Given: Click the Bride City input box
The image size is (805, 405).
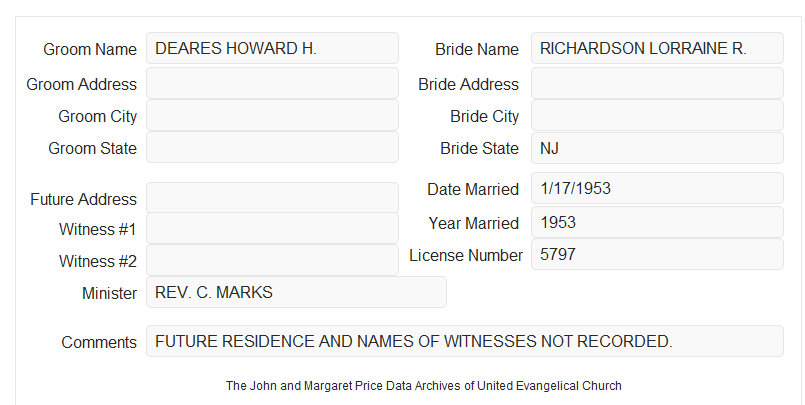Looking at the screenshot, I should pyautogui.click(x=657, y=115).
